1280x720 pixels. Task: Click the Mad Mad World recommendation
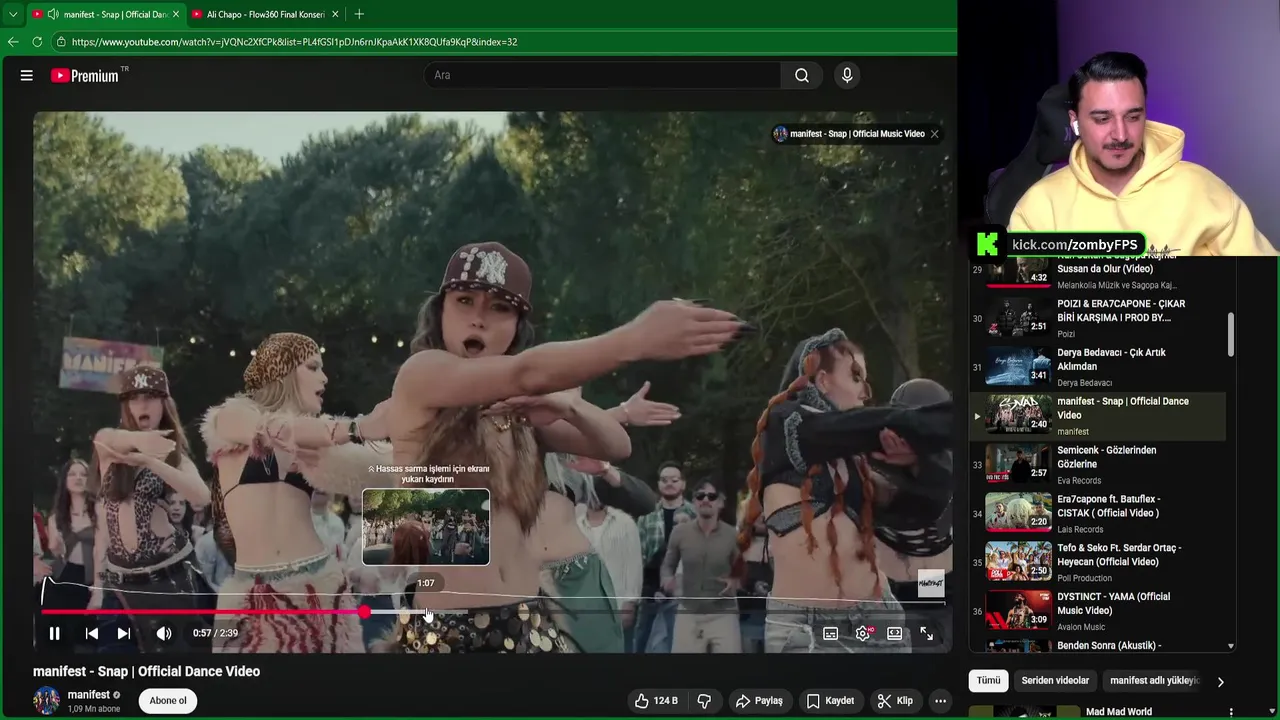1118,712
